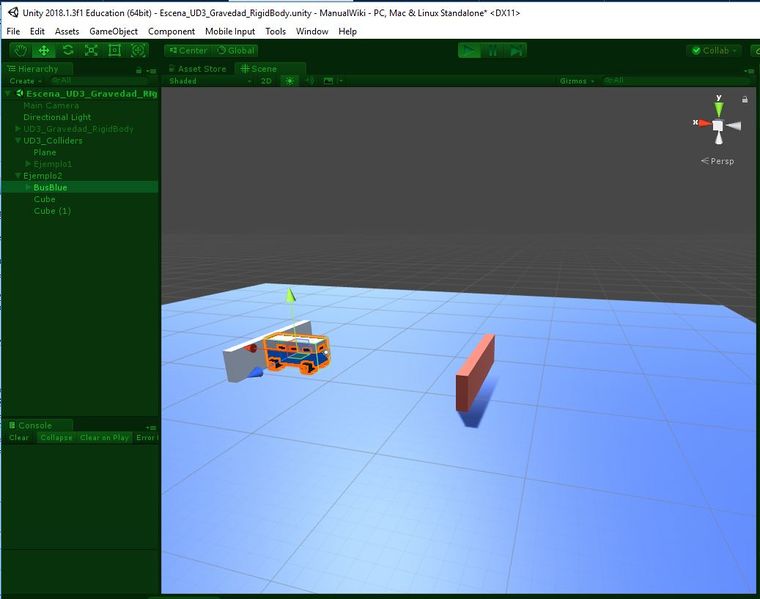
Task: Click the red X axis gizmo cone
Action: pos(703,124)
